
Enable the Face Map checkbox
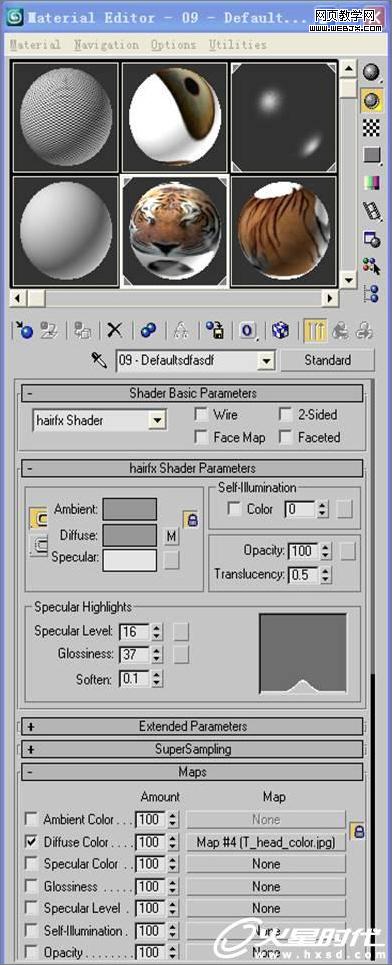pyautogui.click(x=201, y=437)
